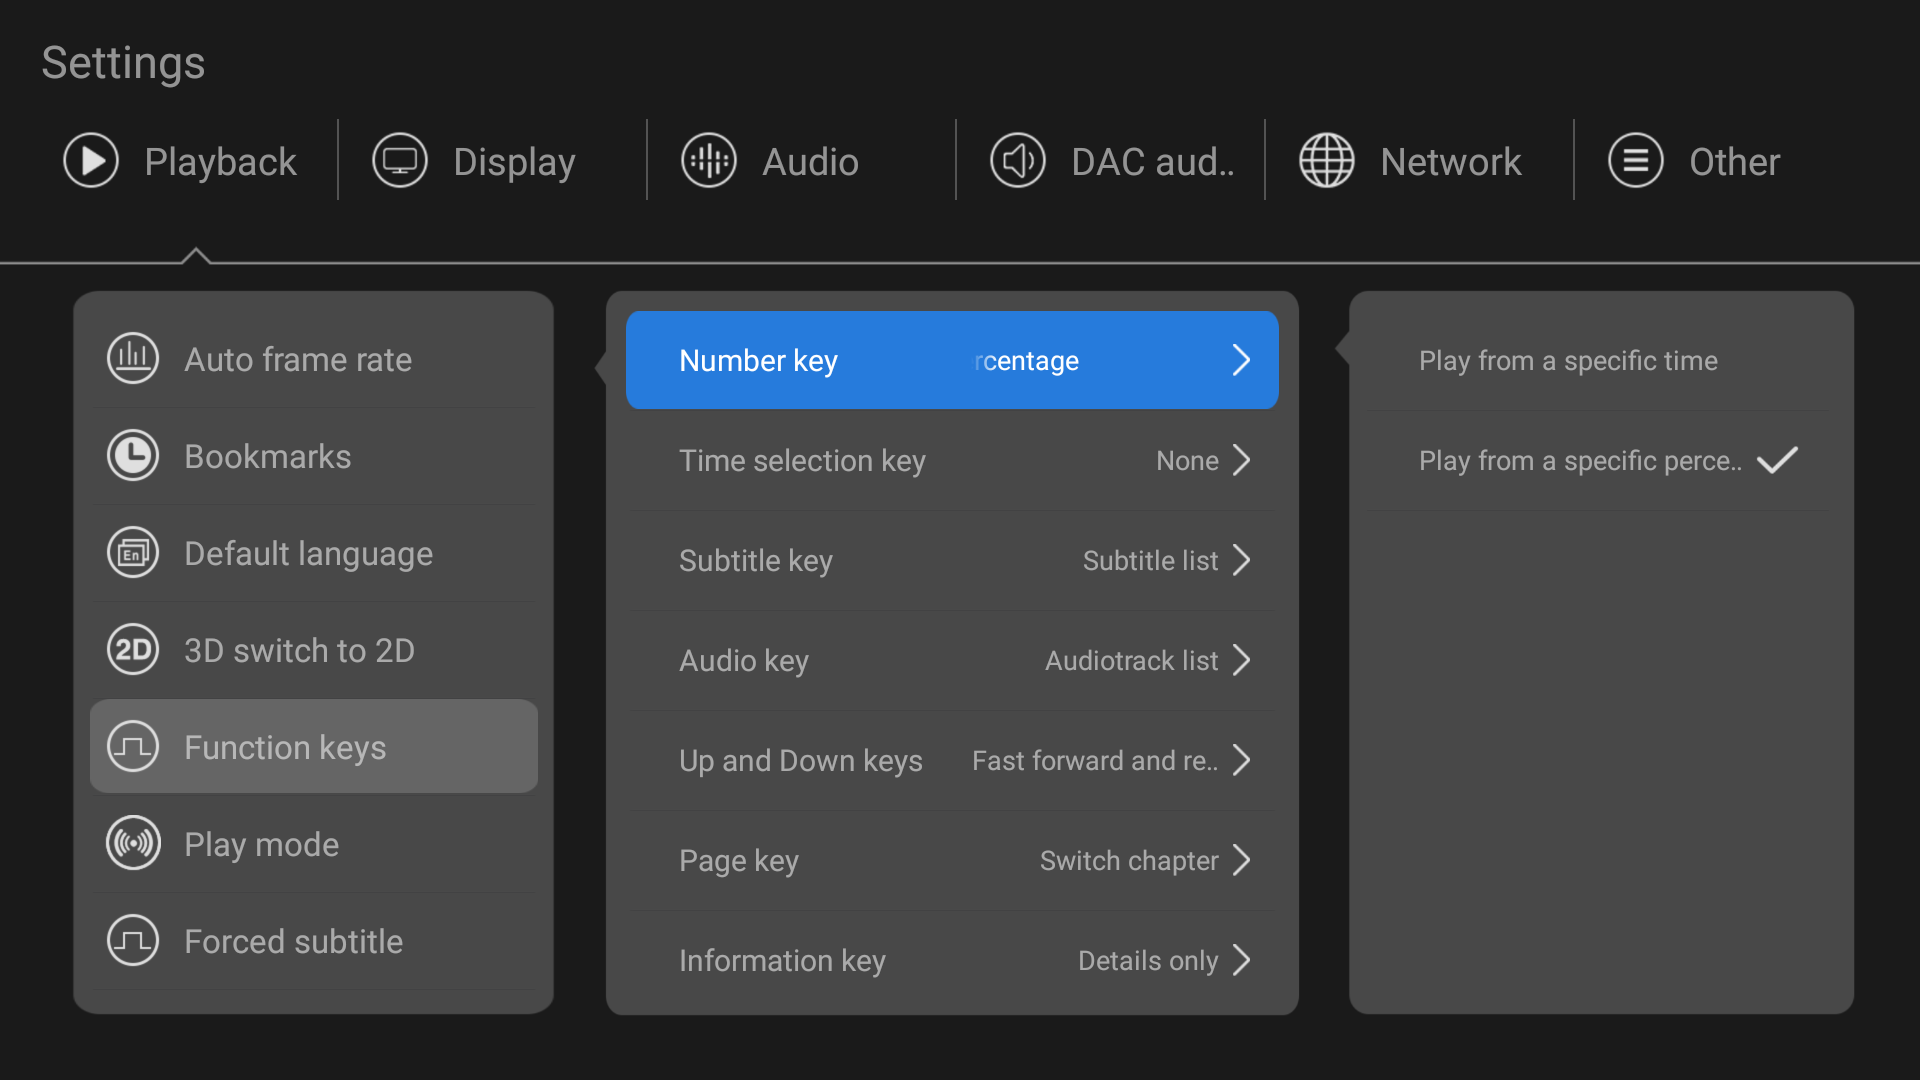
Task: Expand the Information key chevron
Action: 1241,960
